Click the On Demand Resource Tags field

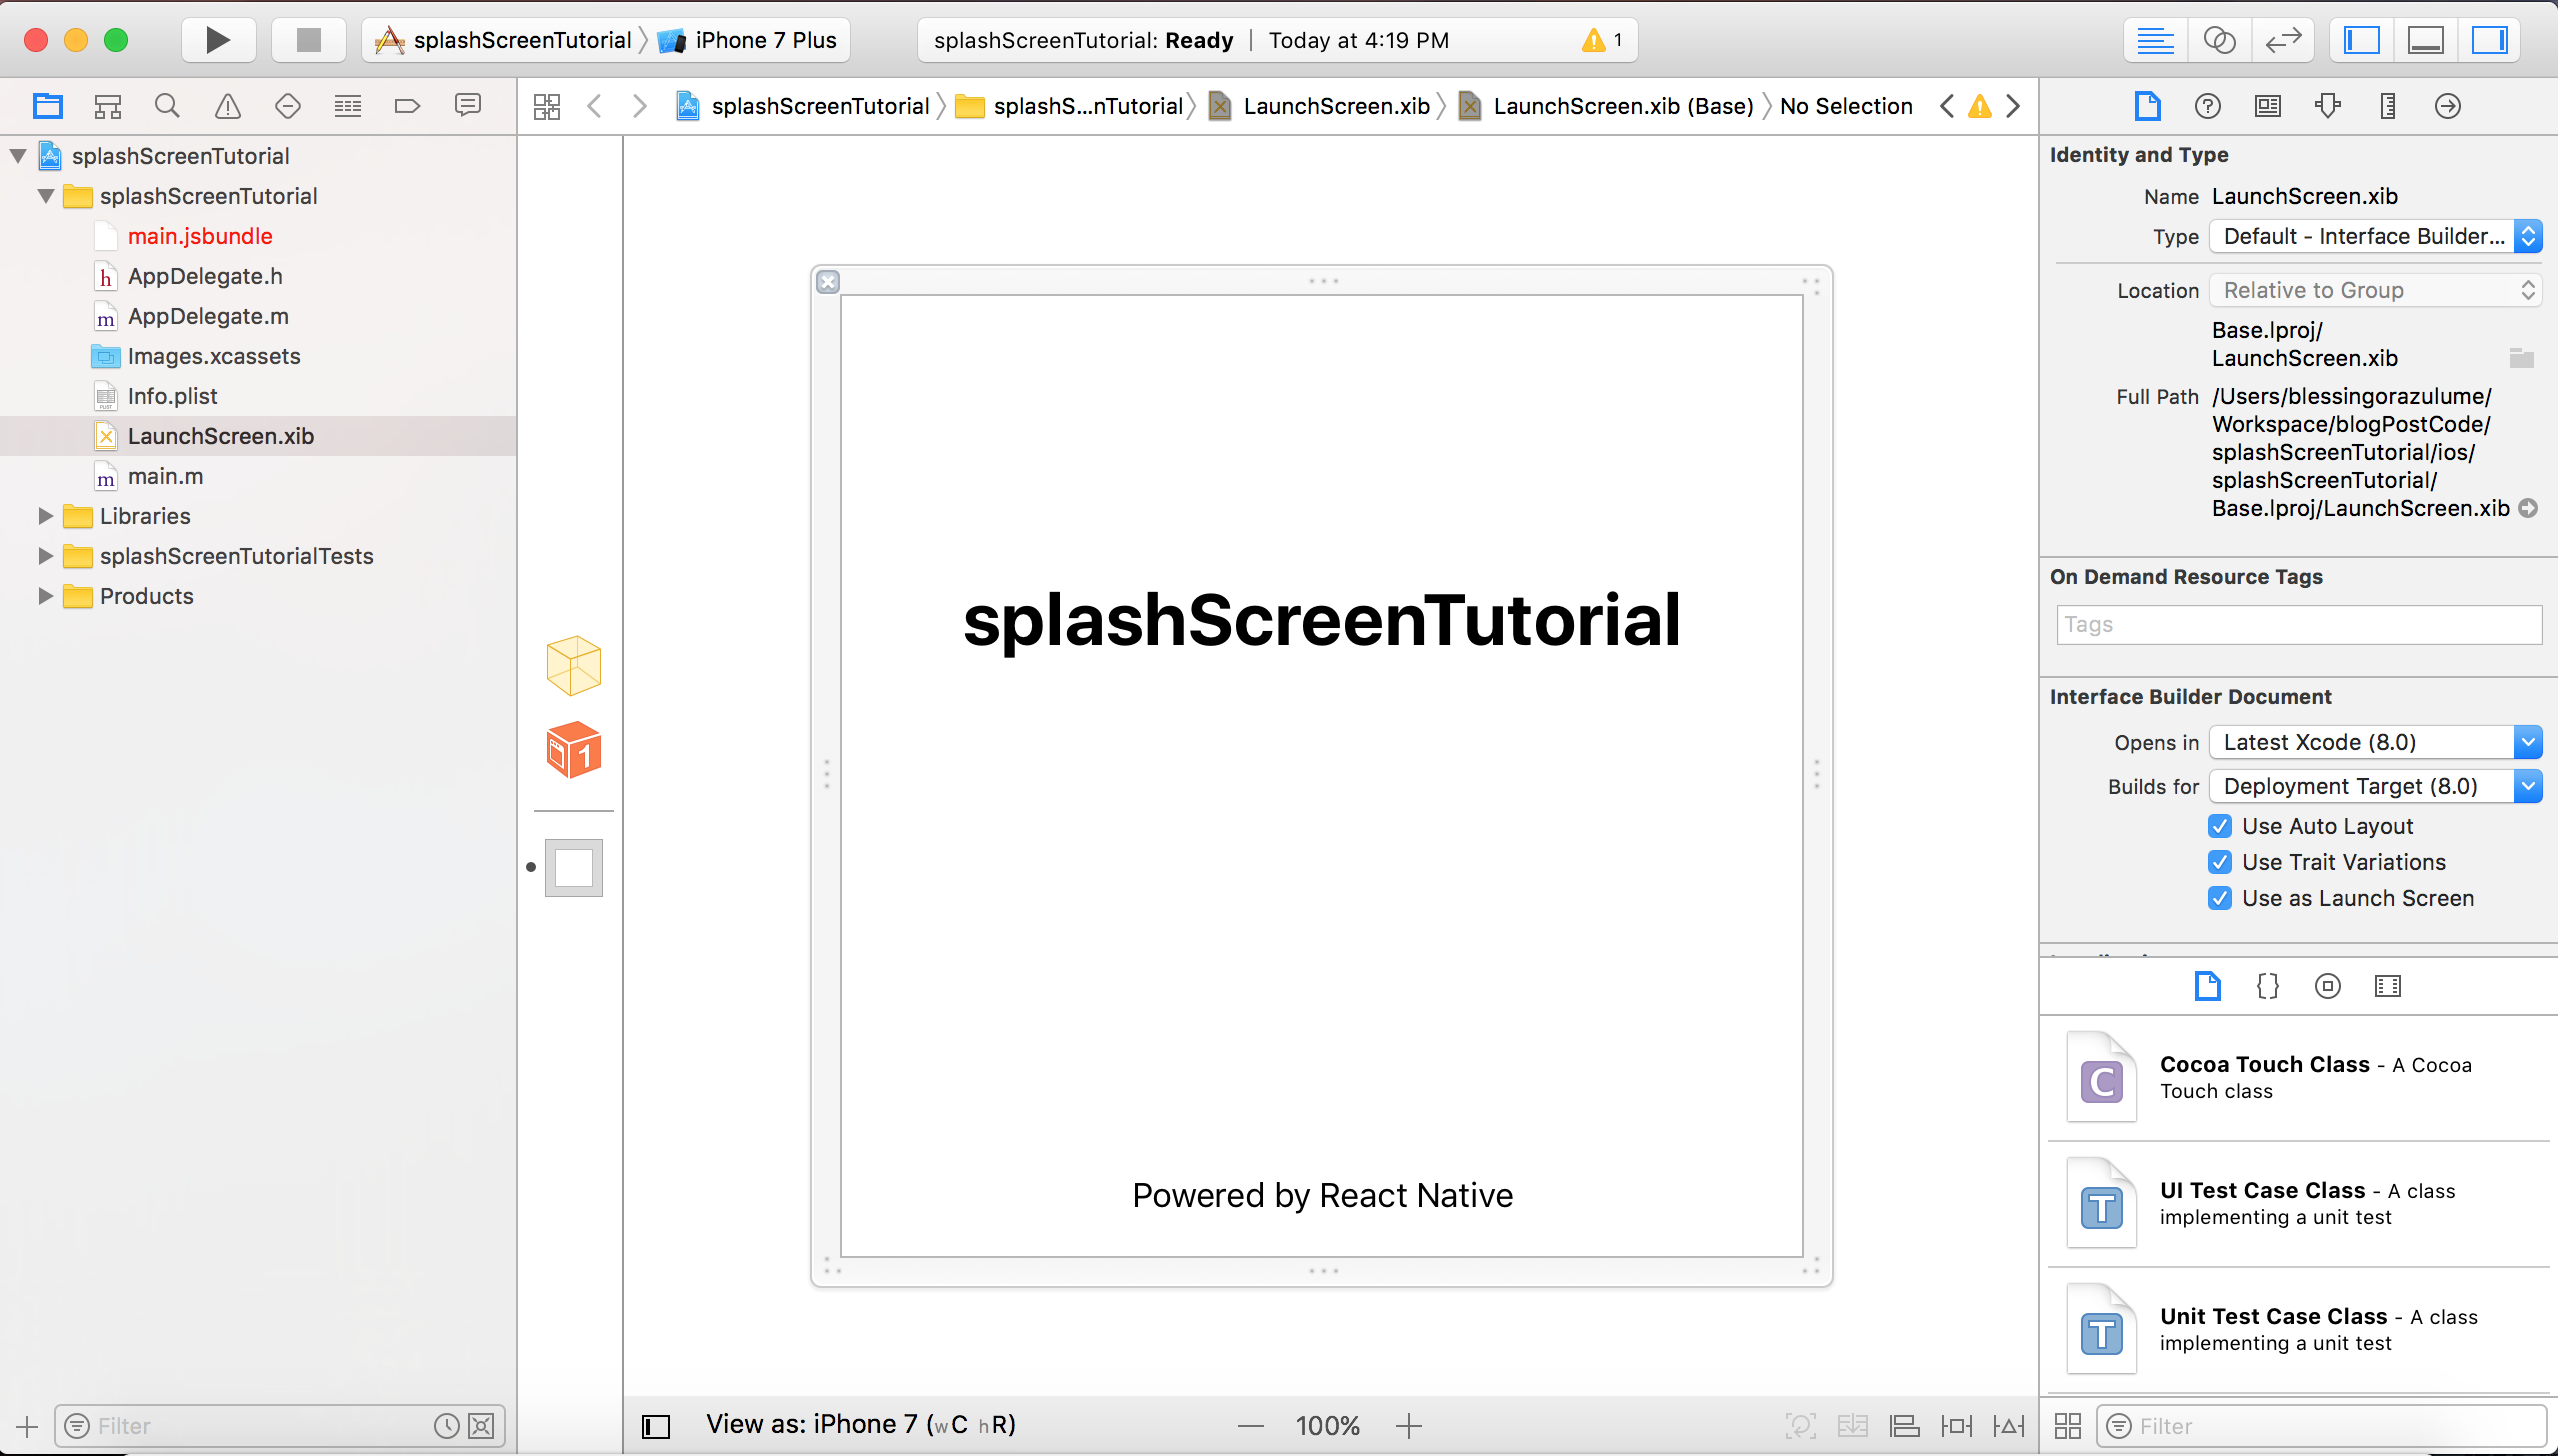[x=2299, y=625]
